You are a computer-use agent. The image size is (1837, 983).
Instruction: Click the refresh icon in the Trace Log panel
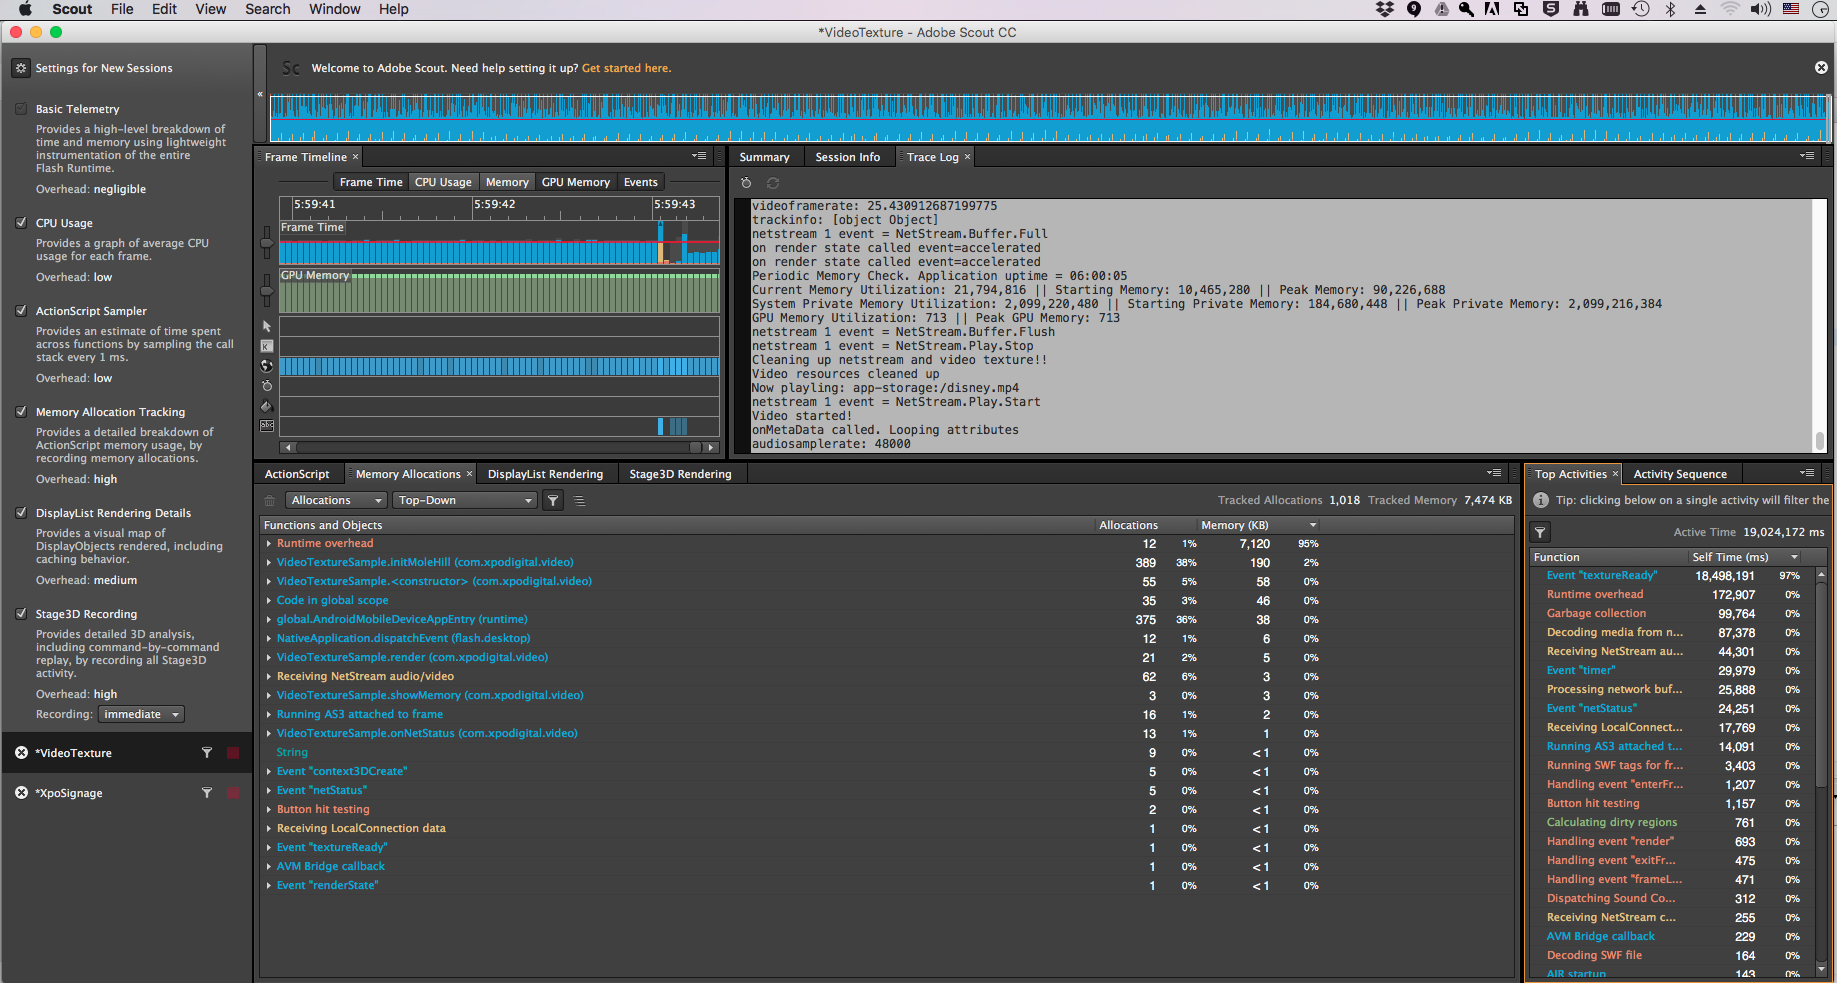pos(771,183)
